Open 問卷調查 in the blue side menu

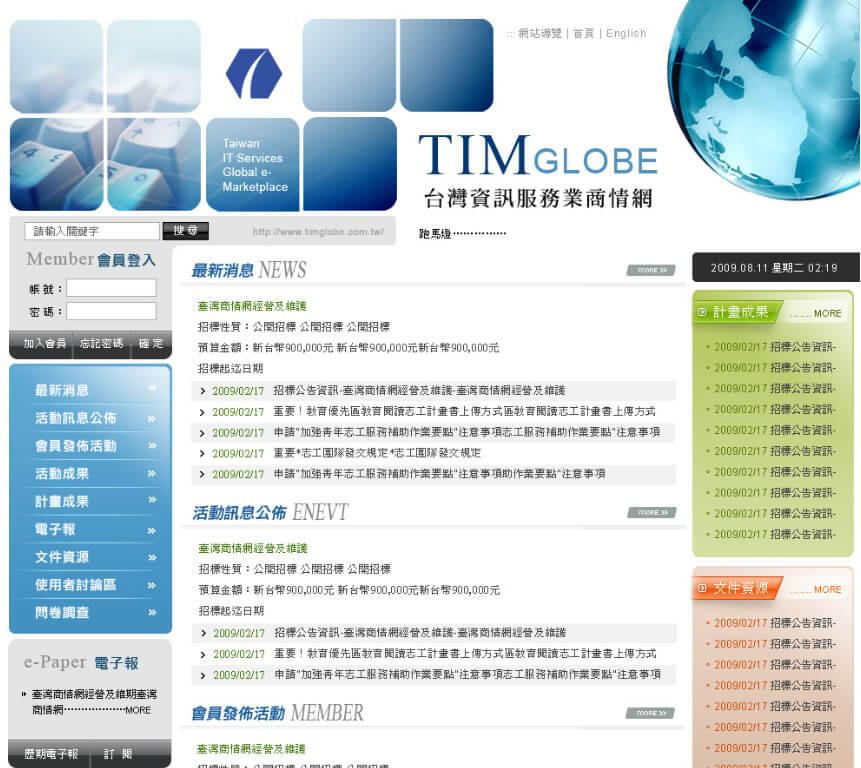click(62, 613)
